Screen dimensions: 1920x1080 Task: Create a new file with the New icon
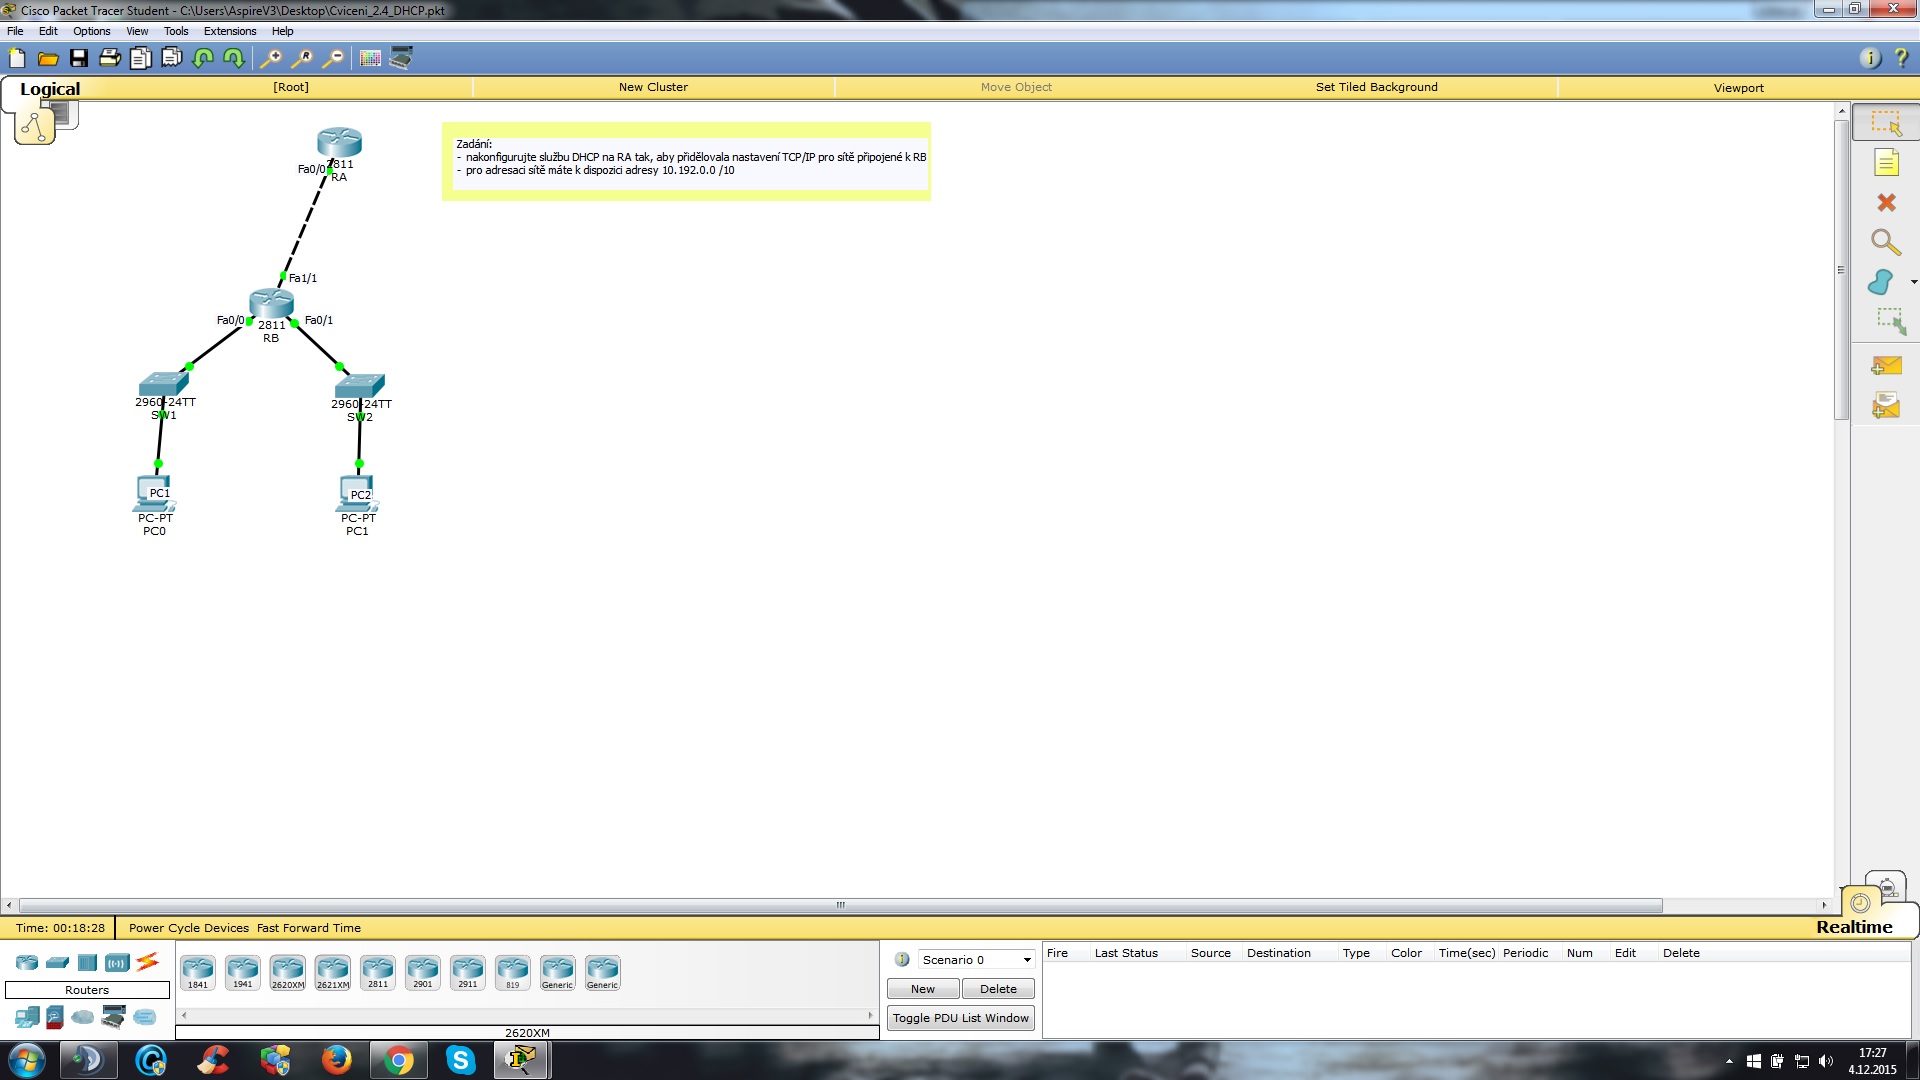(17, 58)
